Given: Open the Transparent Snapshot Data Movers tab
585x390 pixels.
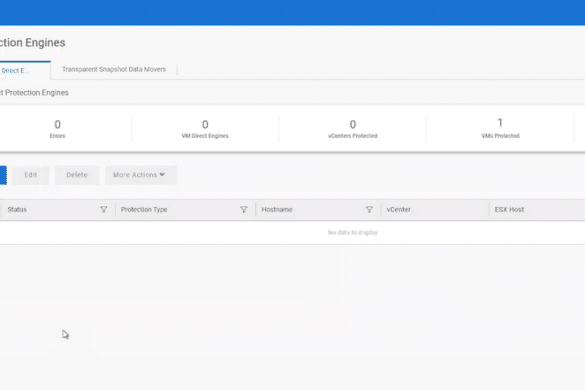Looking at the screenshot, I should 114,69.
